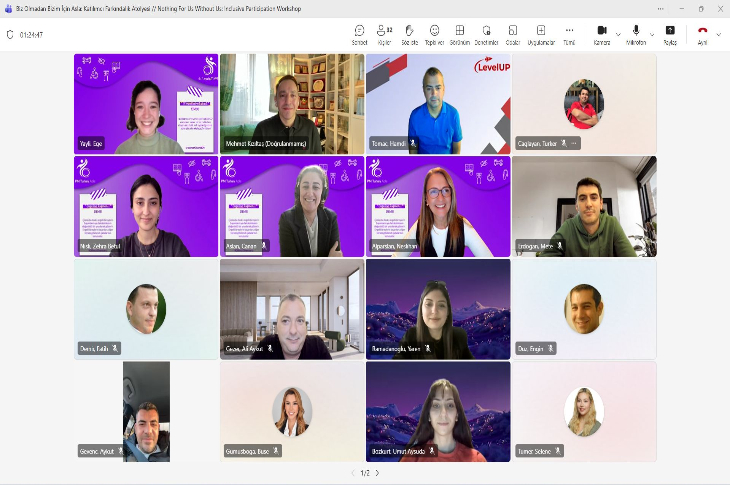Toggle the Kamera on or off

click(x=602, y=34)
